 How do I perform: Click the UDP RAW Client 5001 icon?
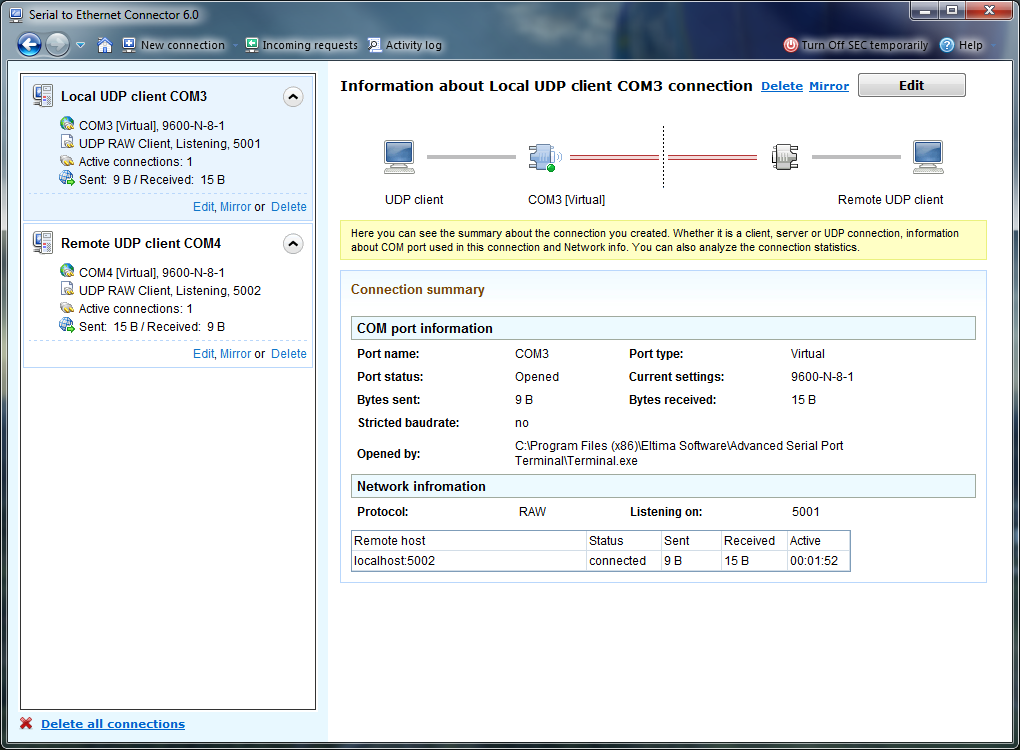click(67, 142)
